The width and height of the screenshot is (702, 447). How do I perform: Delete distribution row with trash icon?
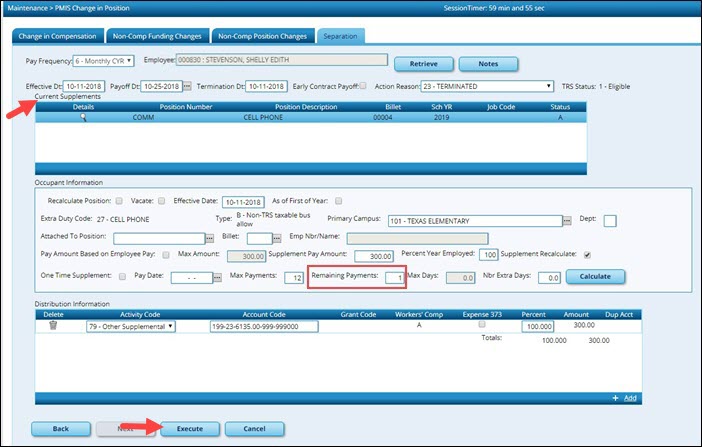point(52,325)
